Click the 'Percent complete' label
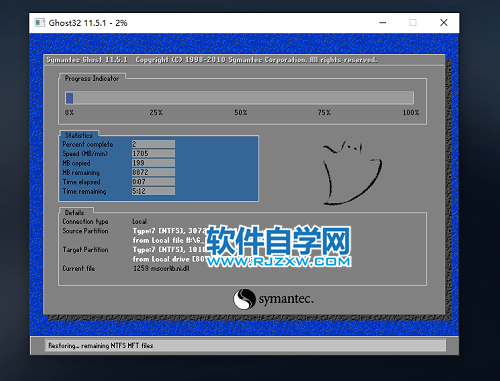Image resolution: width=500 pixels, height=381 pixels. [x=88, y=144]
